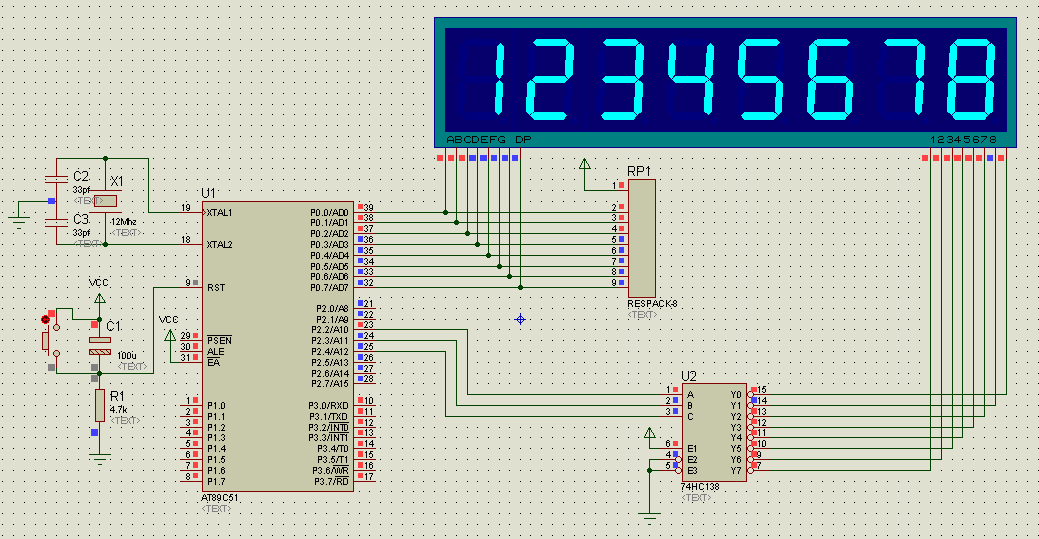Image resolution: width=1039 pixels, height=539 pixels.
Task: Select the capacitor C2 symbol
Action: (56, 179)
